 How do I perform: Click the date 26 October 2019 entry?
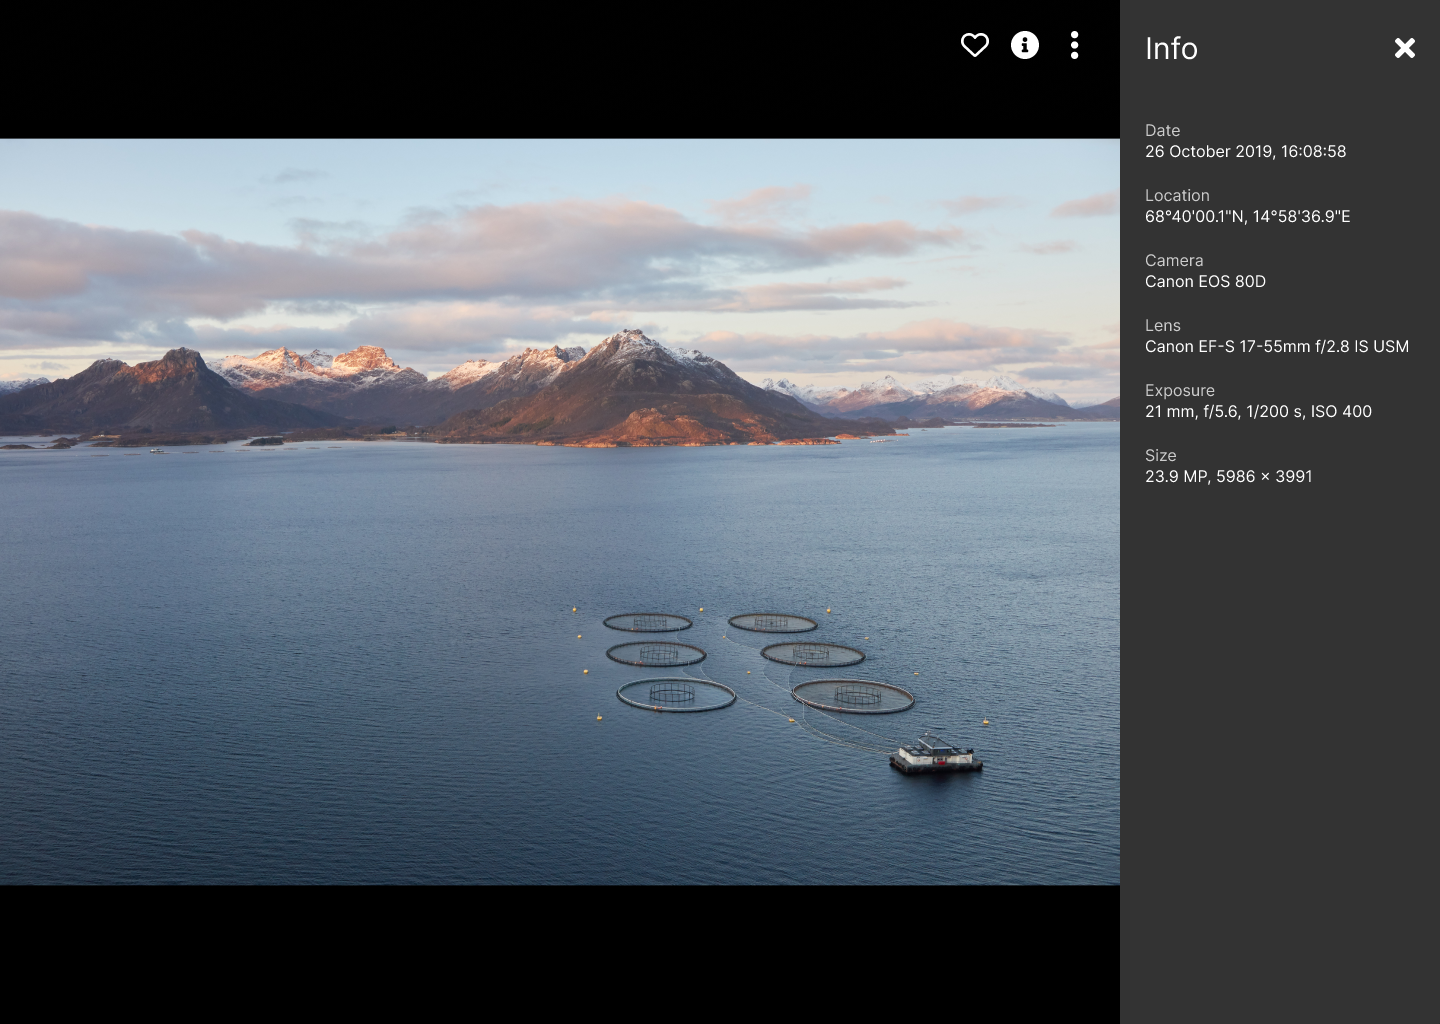coord(1246,151)
